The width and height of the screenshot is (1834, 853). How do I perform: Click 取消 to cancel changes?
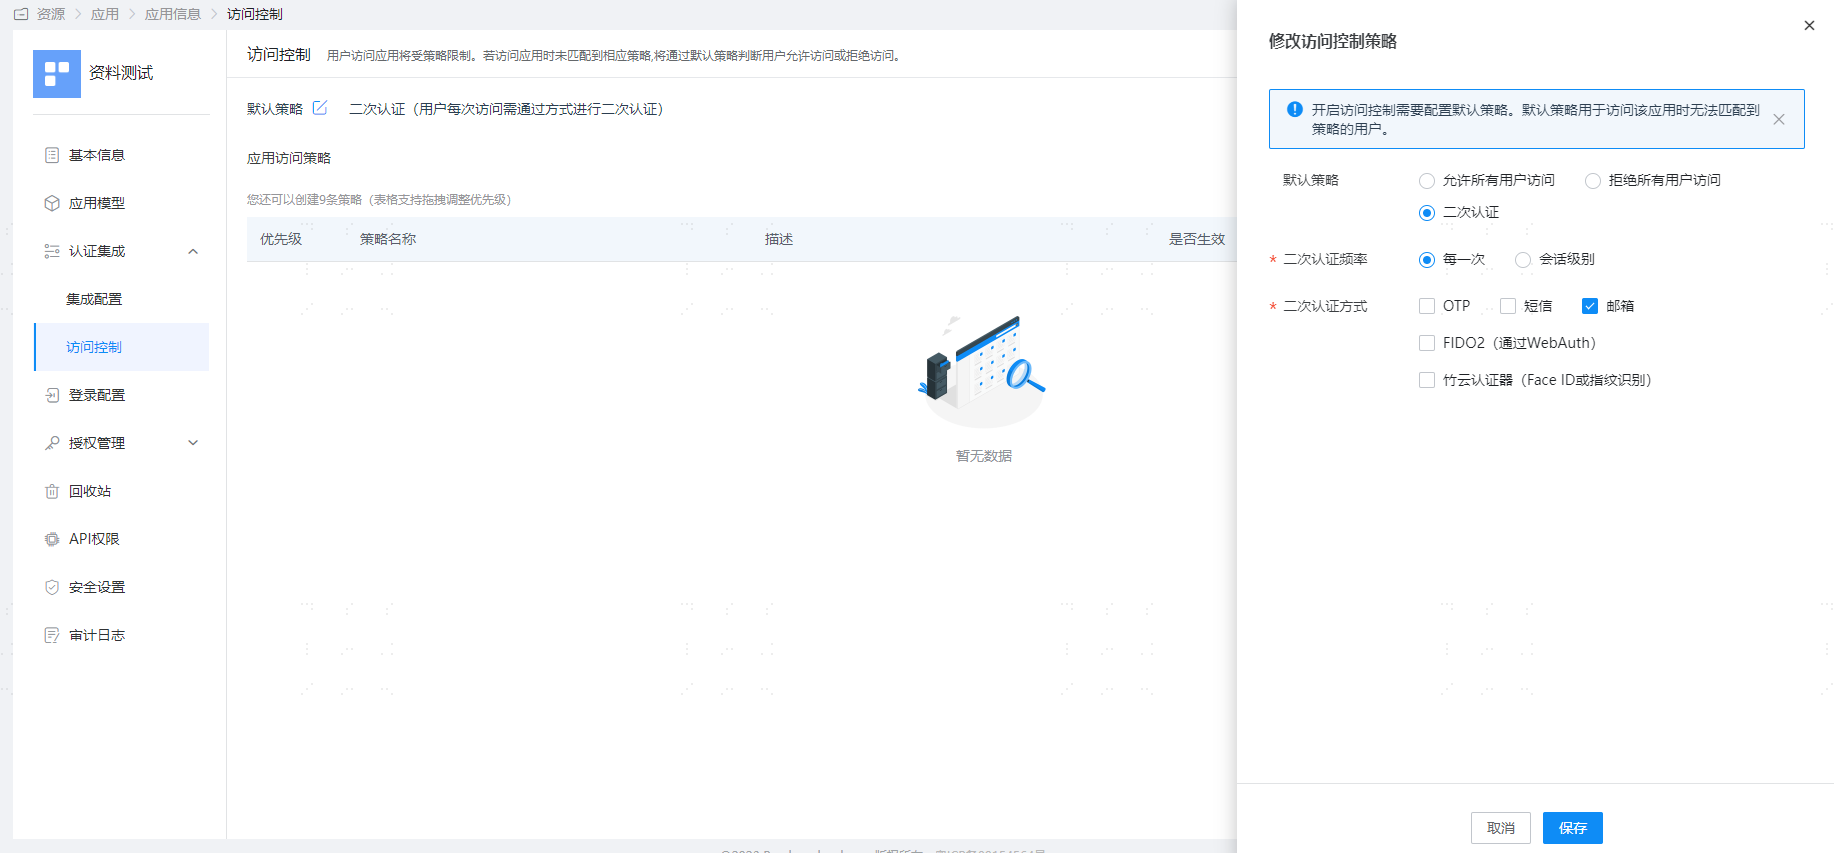[1500, 828]
